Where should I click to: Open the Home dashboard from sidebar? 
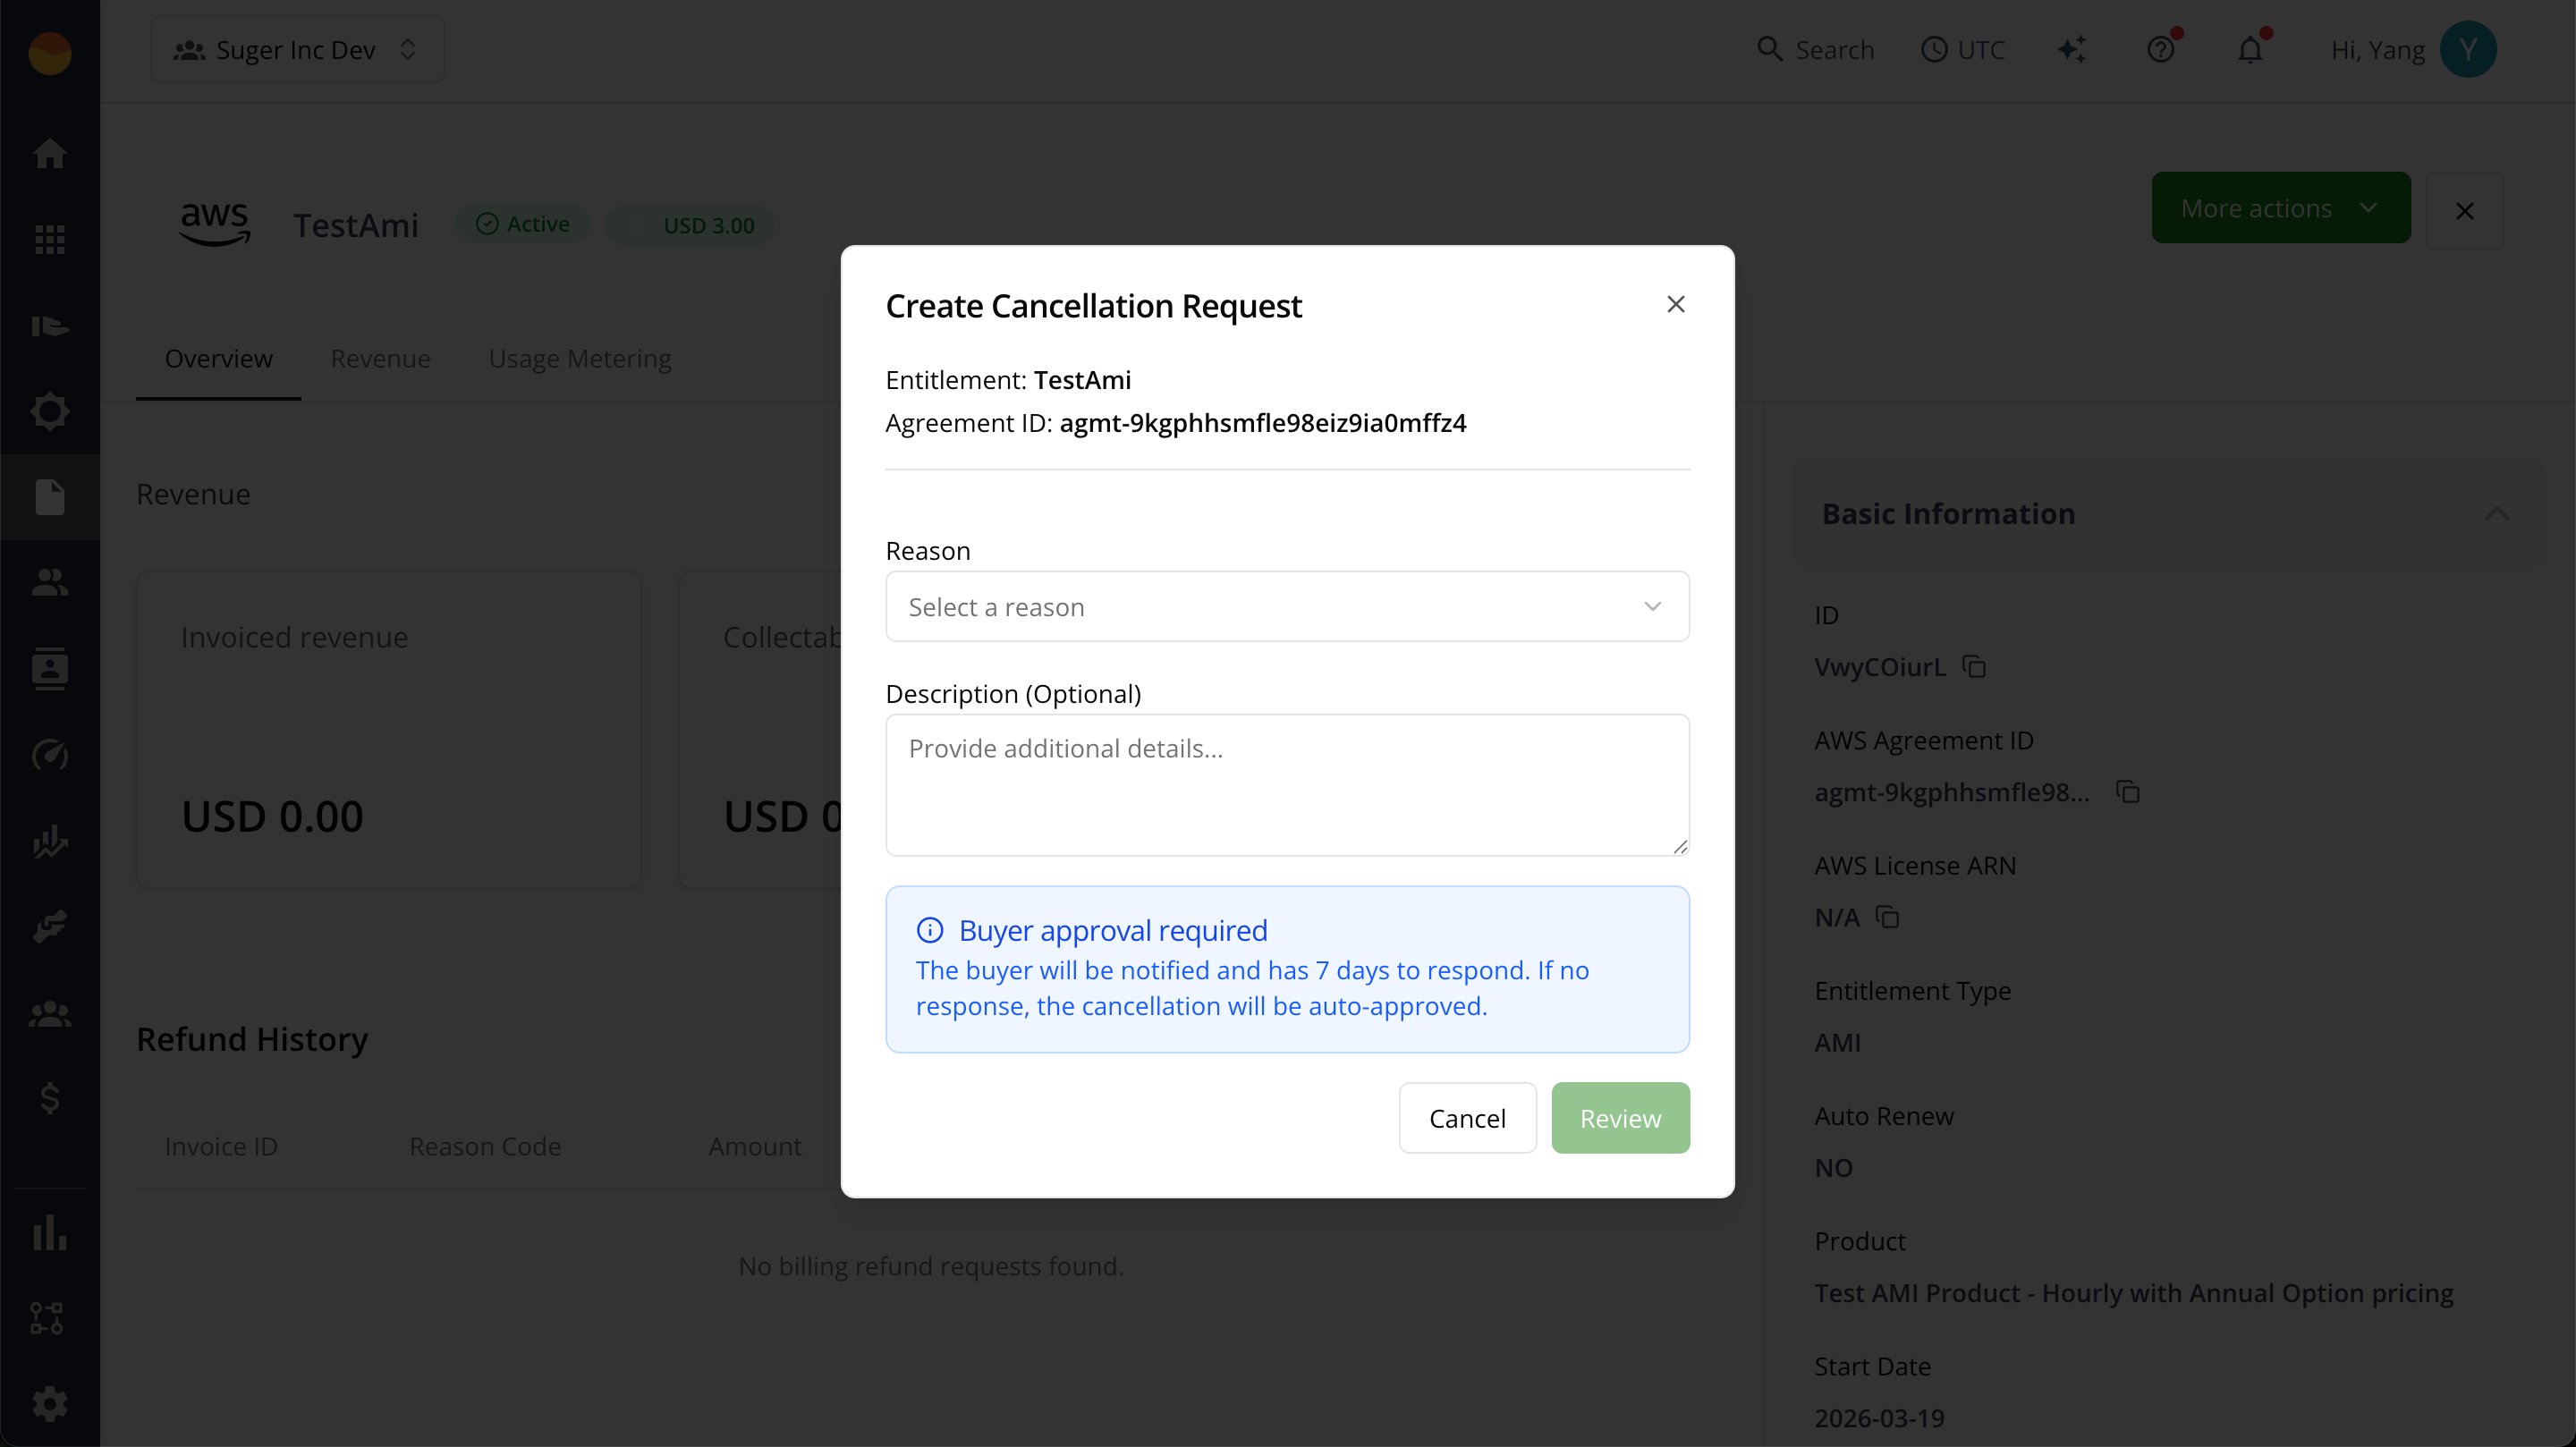(48, 154)
